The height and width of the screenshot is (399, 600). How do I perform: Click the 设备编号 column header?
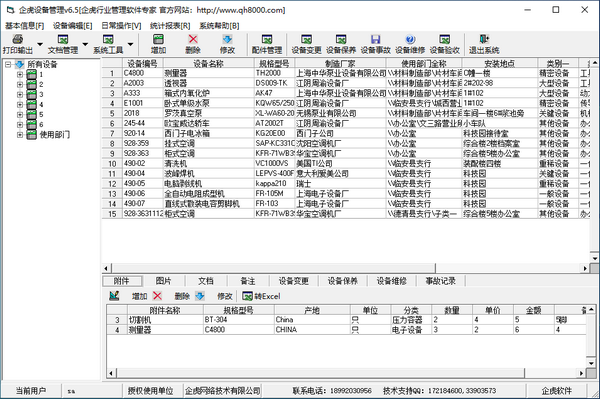click(142, 64)
